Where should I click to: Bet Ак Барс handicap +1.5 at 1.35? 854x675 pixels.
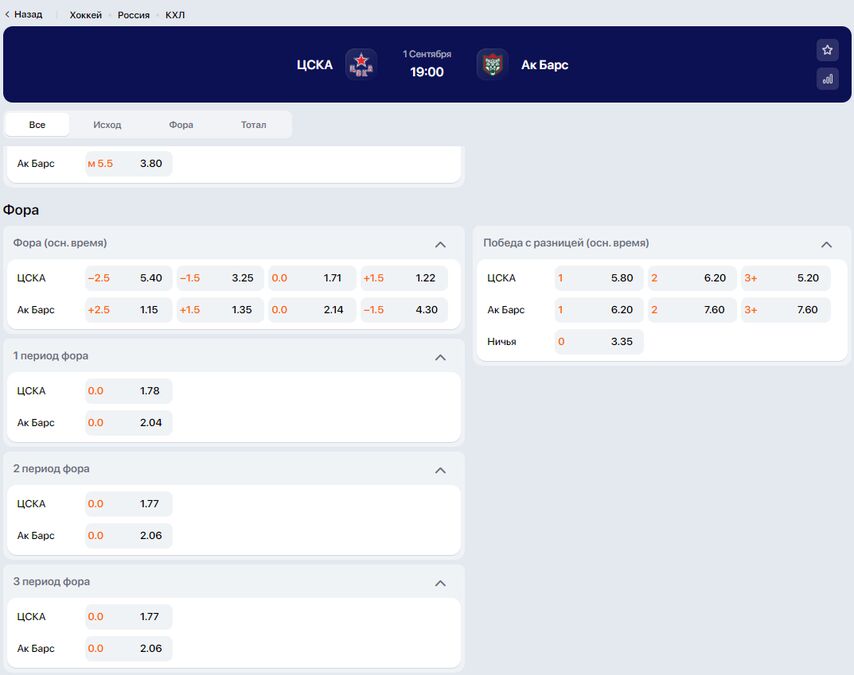pos(220,309)
